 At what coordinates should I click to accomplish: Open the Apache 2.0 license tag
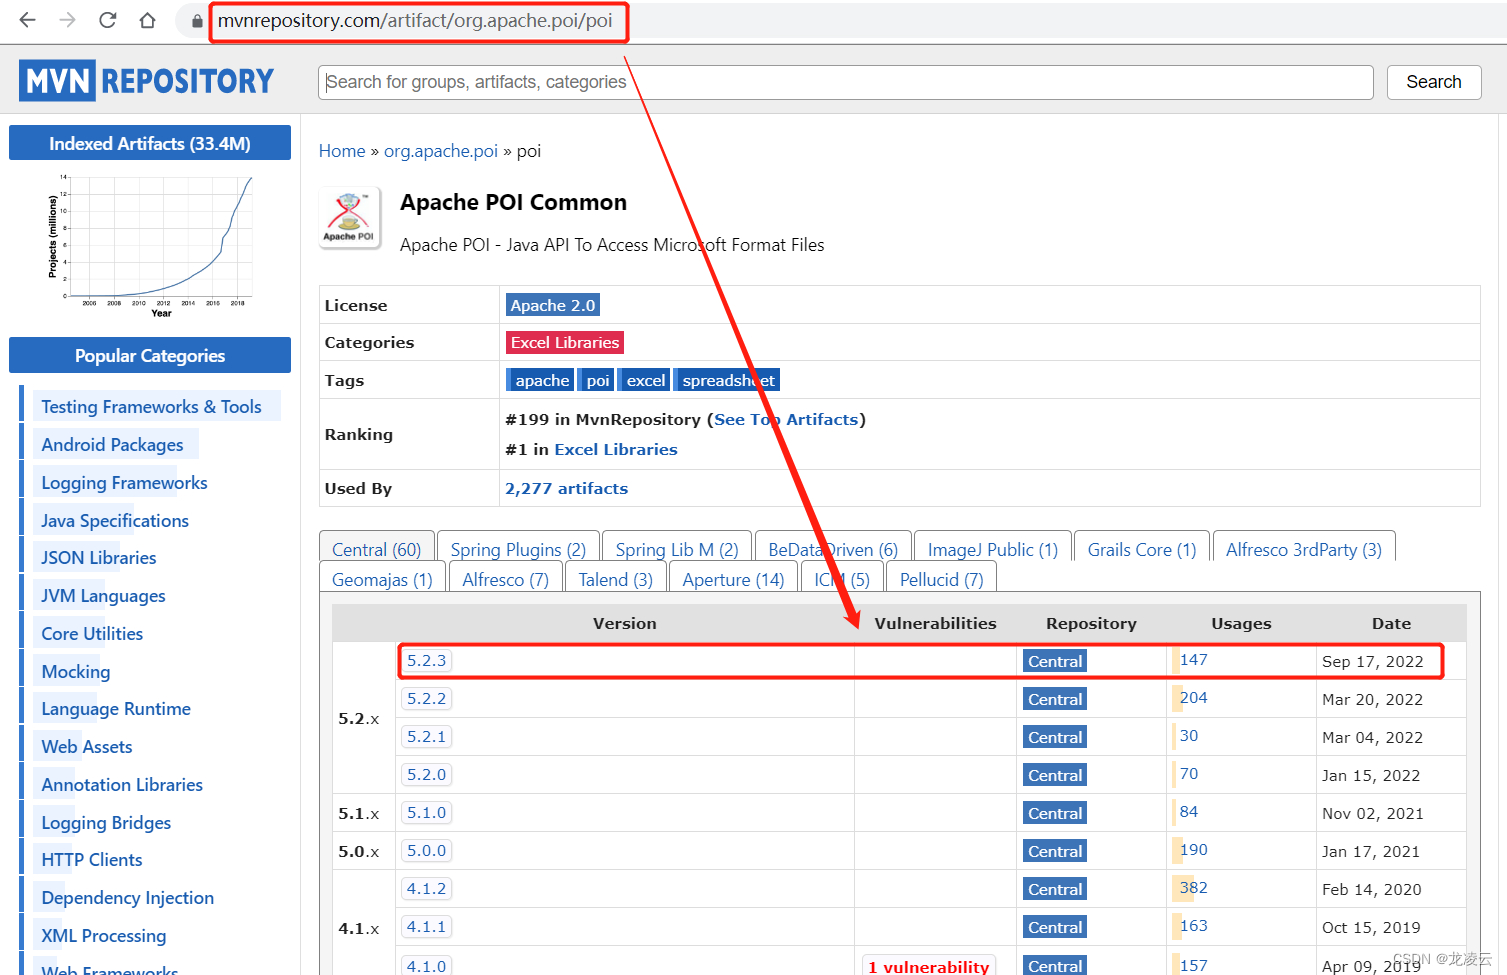click(x=553, y=305)
